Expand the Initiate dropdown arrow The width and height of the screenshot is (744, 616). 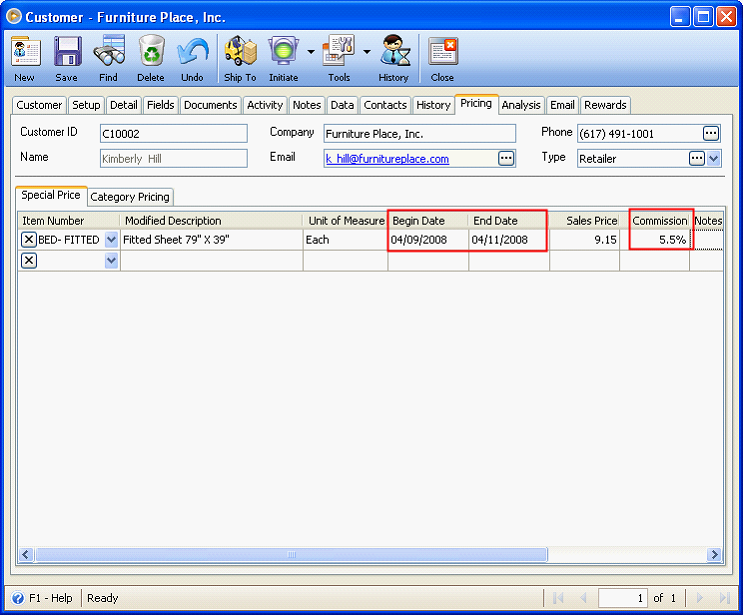tap(311, 51)
